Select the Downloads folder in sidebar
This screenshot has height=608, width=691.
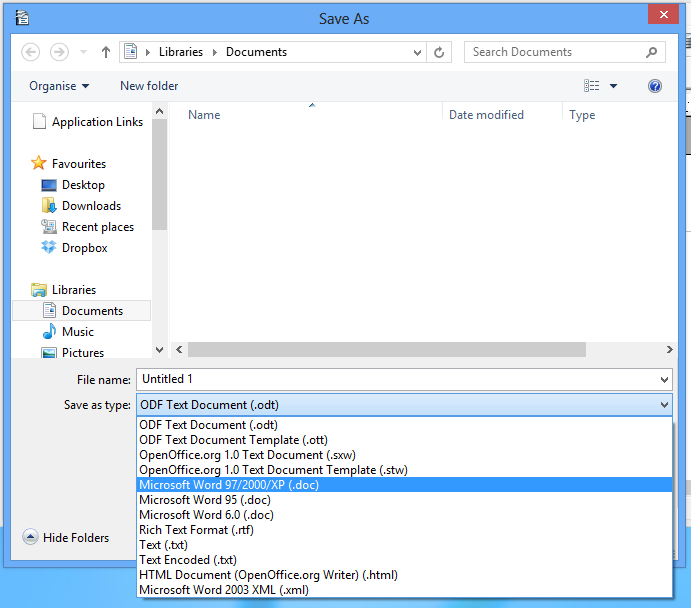coord(91,206)
